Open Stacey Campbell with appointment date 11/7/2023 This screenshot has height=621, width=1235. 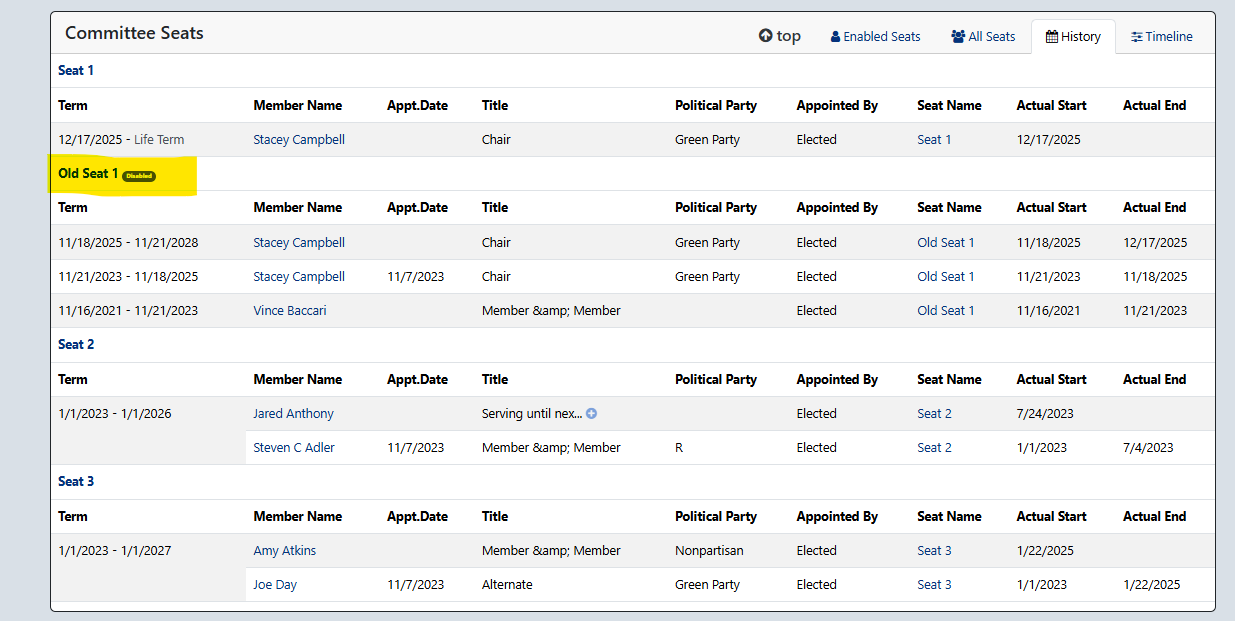[299, 277]
